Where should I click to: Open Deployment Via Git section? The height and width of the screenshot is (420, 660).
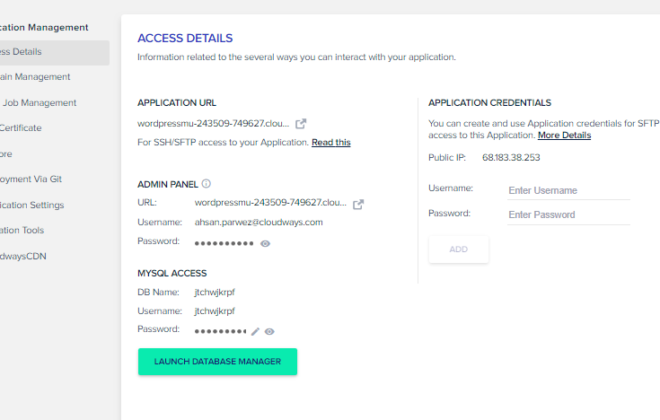(x=31, y=179)
